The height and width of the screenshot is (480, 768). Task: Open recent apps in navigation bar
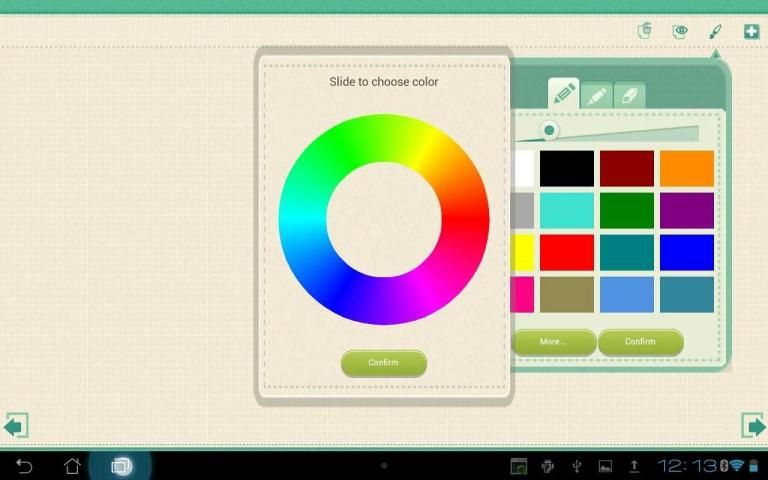tap(121, 466)
